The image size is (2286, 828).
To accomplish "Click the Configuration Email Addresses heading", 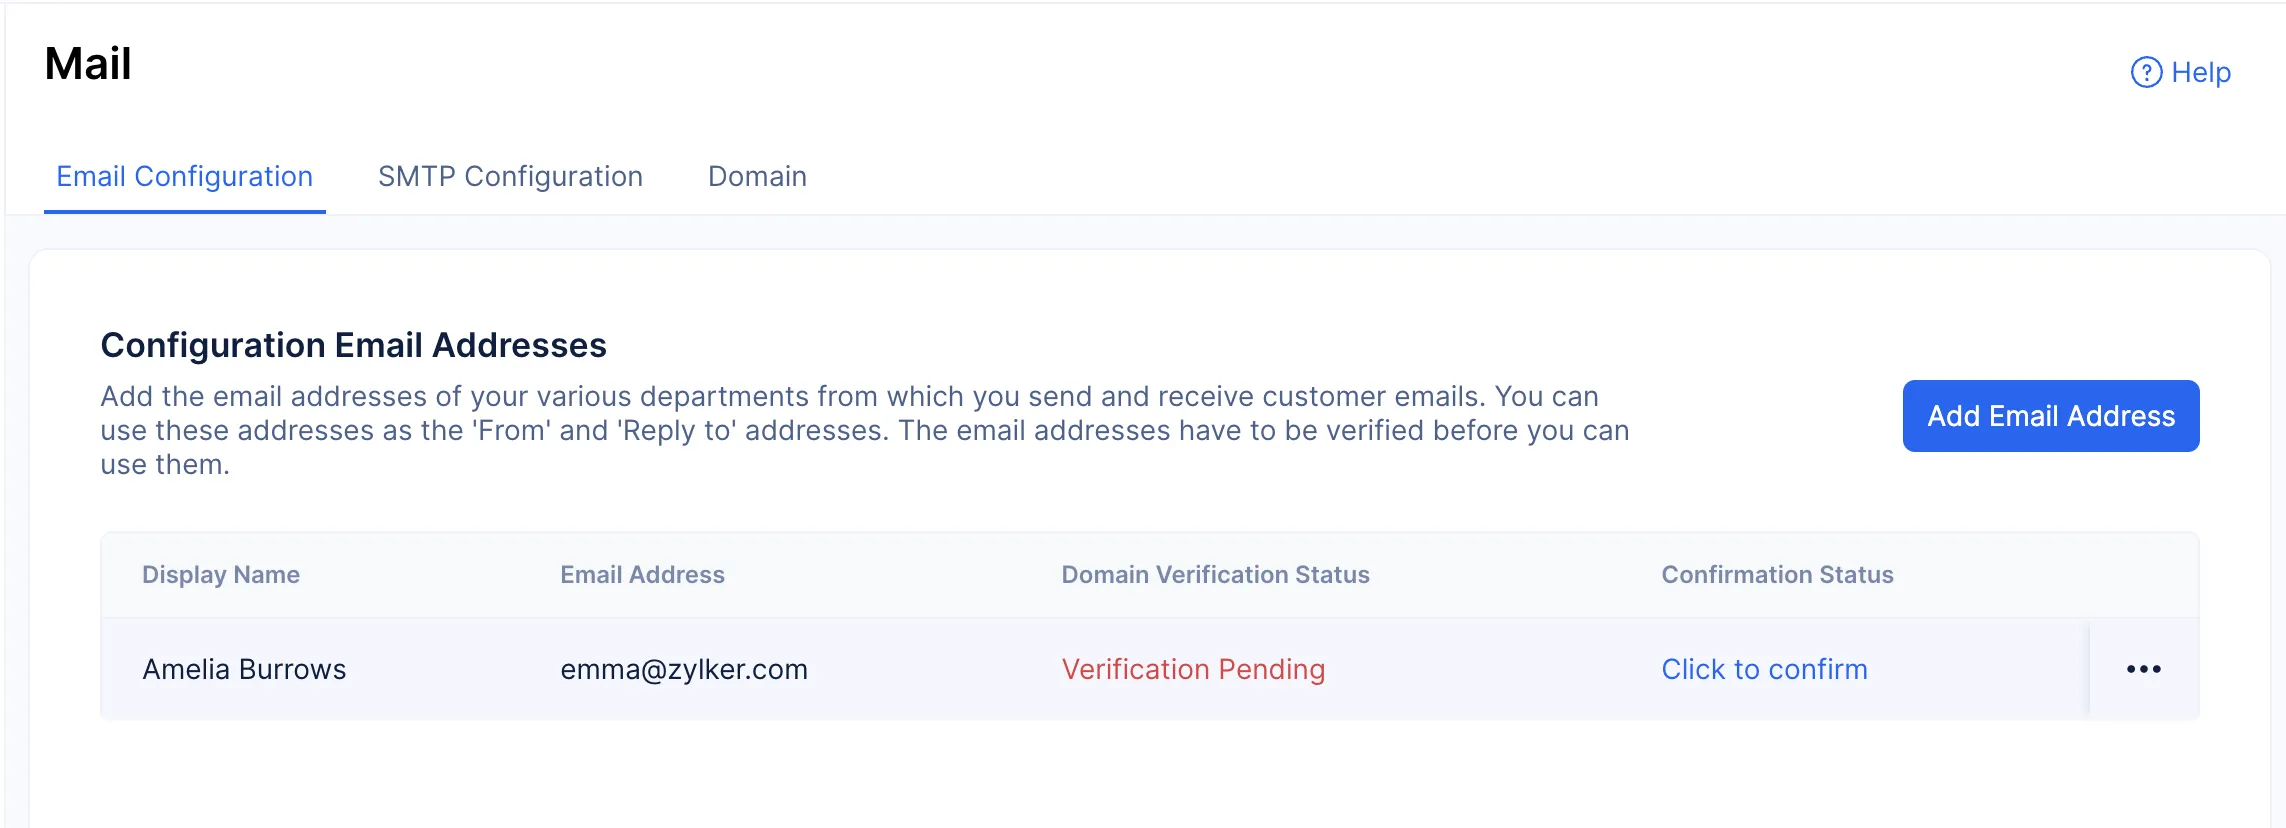I will click(353, 345).
